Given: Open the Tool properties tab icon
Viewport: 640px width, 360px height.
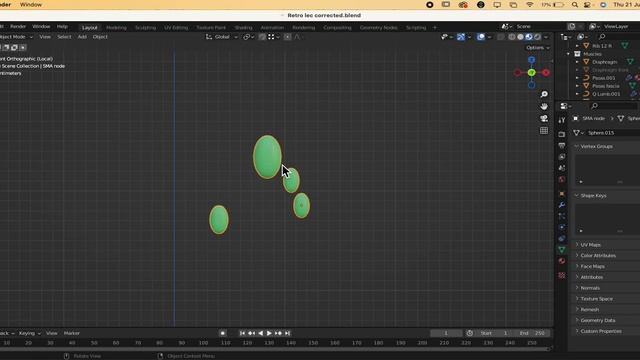Looking at the screenshot, I should [562, 120].
